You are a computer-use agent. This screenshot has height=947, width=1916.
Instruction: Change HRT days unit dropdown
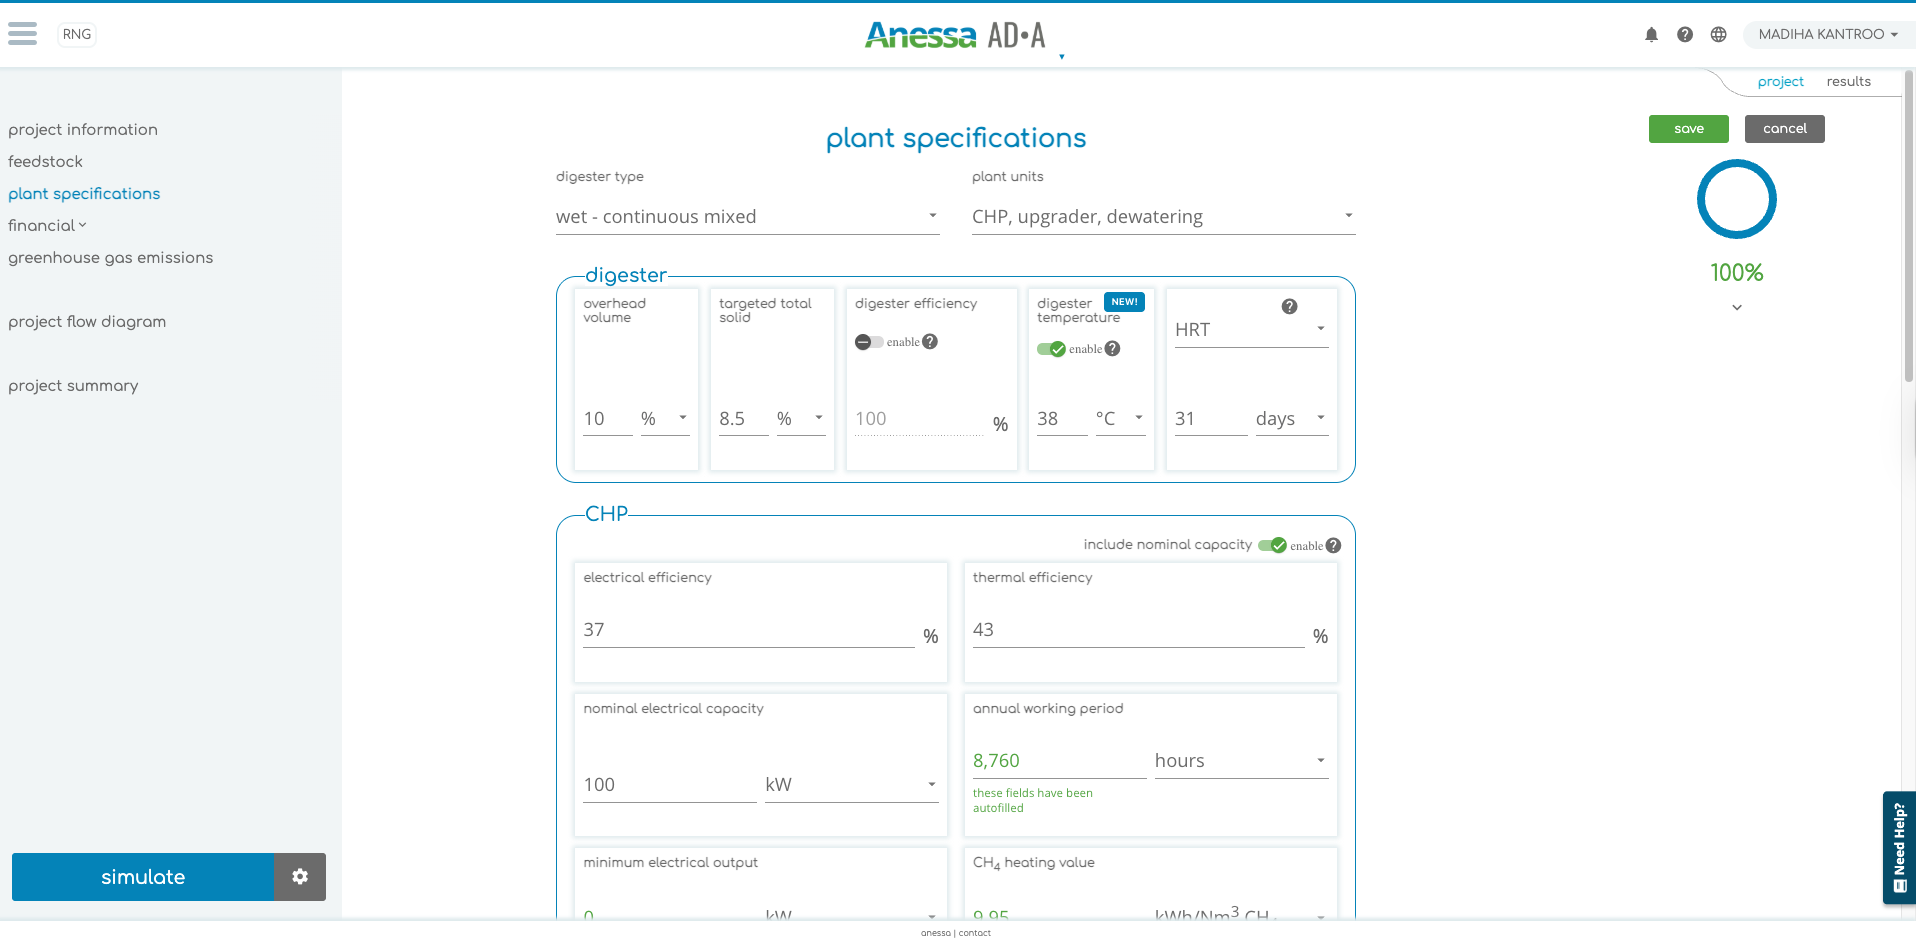tap(1292, 419)
